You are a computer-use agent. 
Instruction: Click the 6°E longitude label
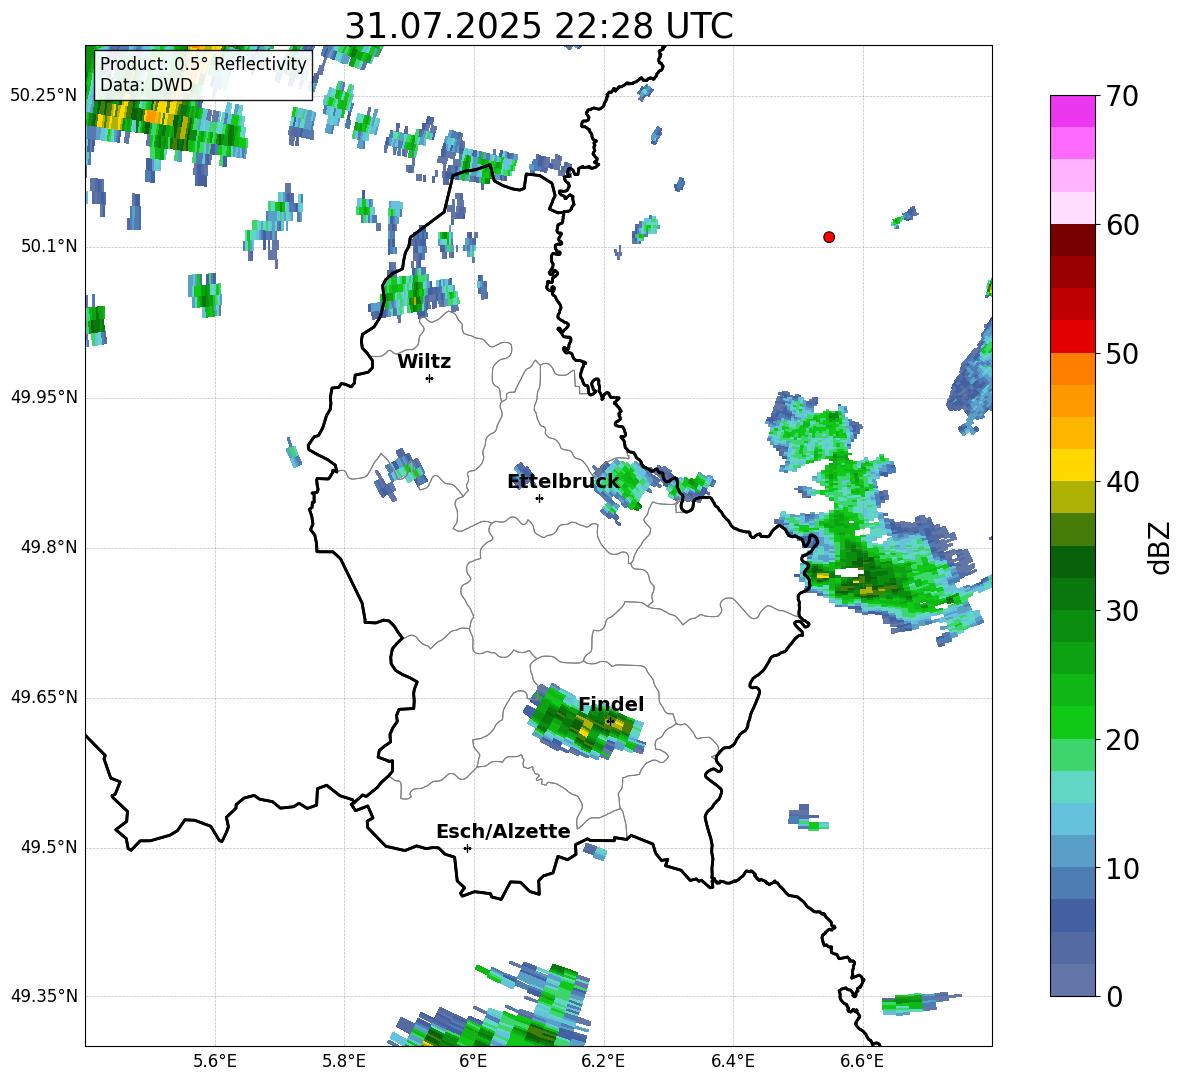tap(473, 1061)
